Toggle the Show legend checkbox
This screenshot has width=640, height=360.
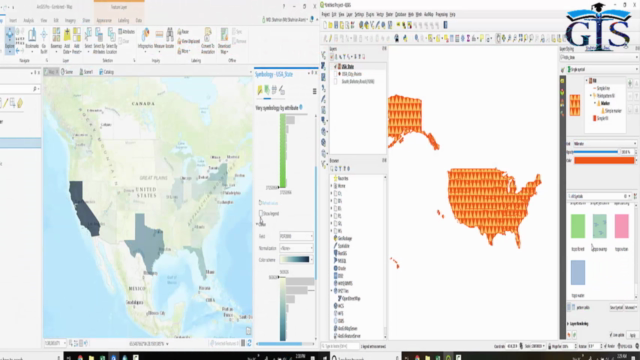261,213
